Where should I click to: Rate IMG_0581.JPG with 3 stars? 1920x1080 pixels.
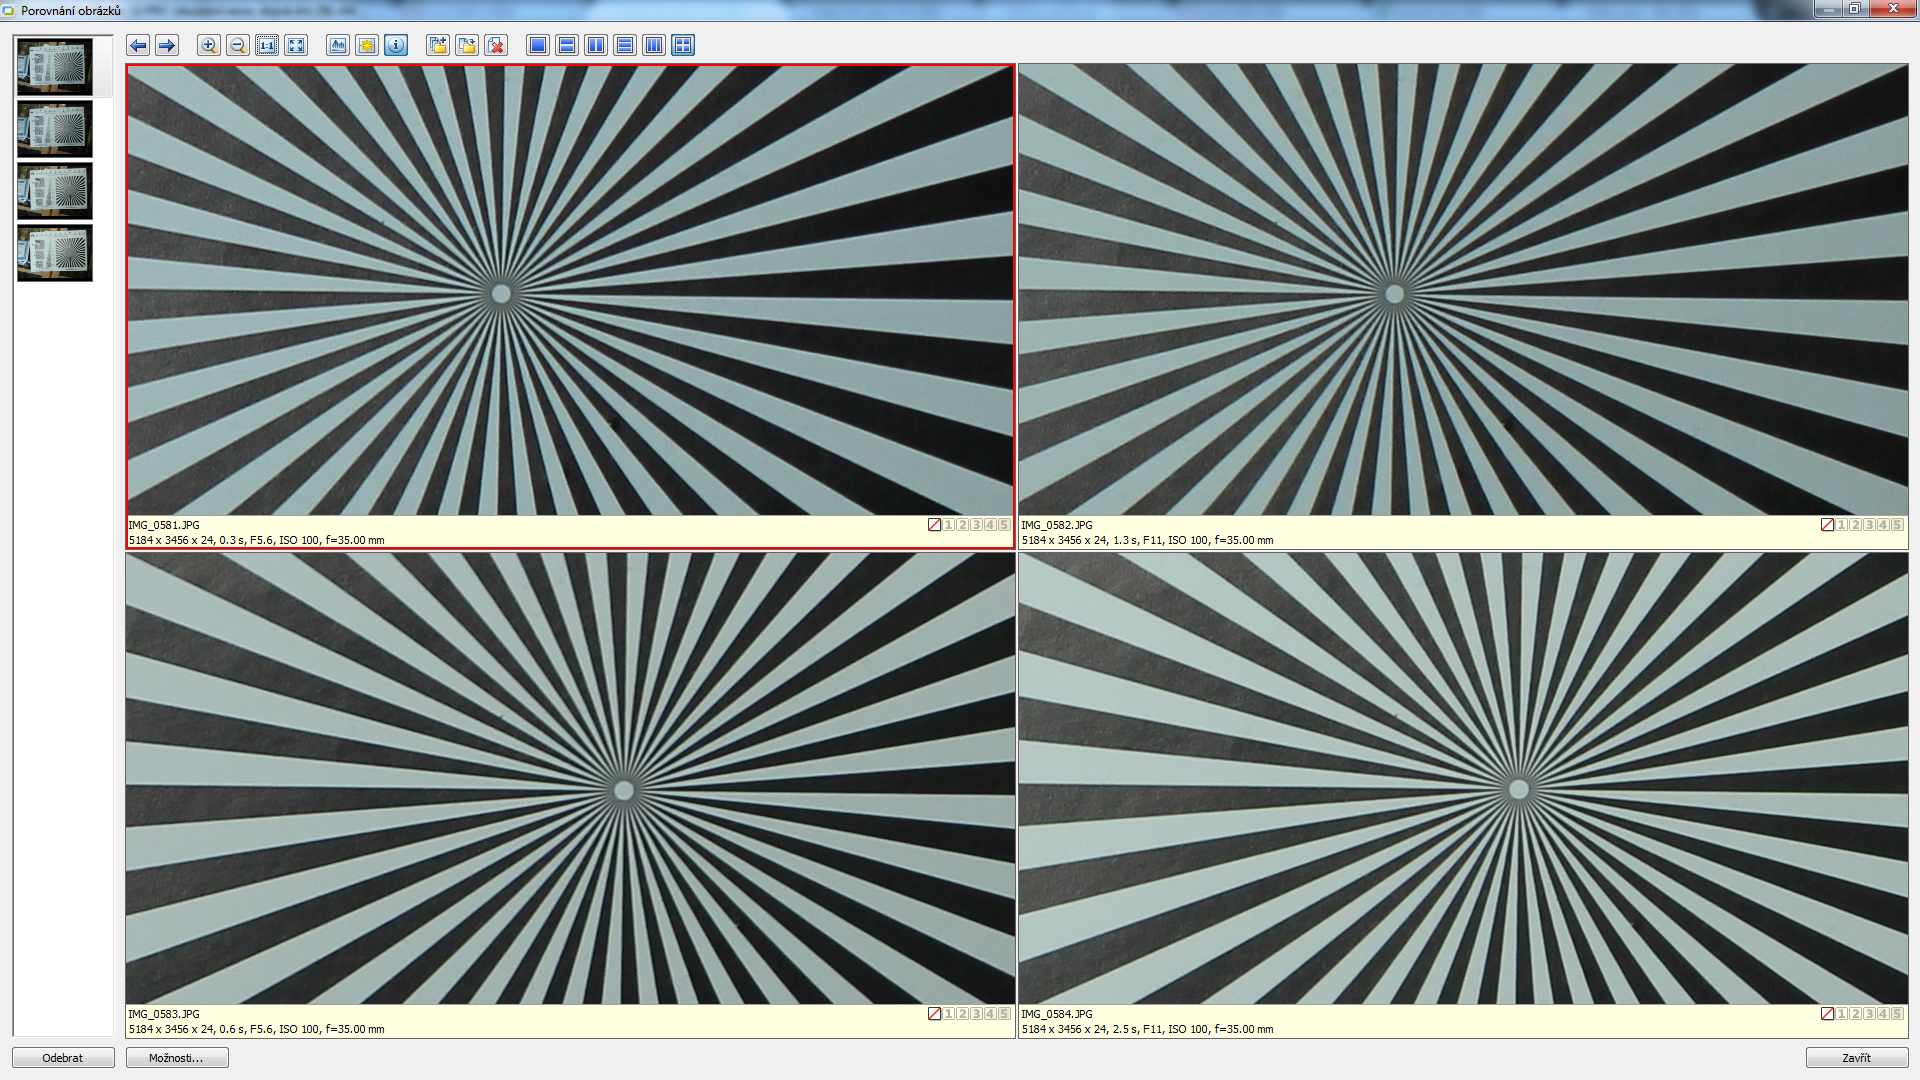pos(976,525)
